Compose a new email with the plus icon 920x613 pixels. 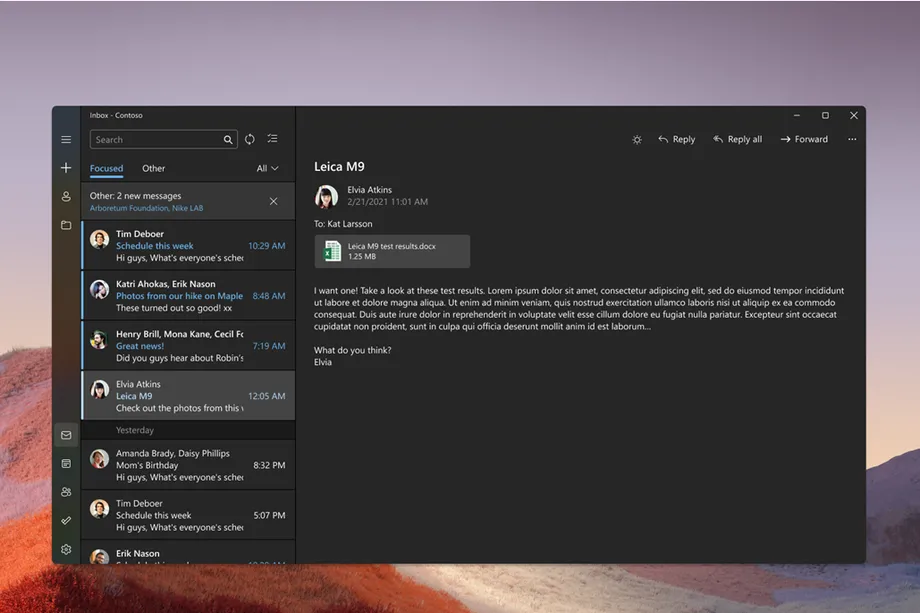[x=66, y=168]
